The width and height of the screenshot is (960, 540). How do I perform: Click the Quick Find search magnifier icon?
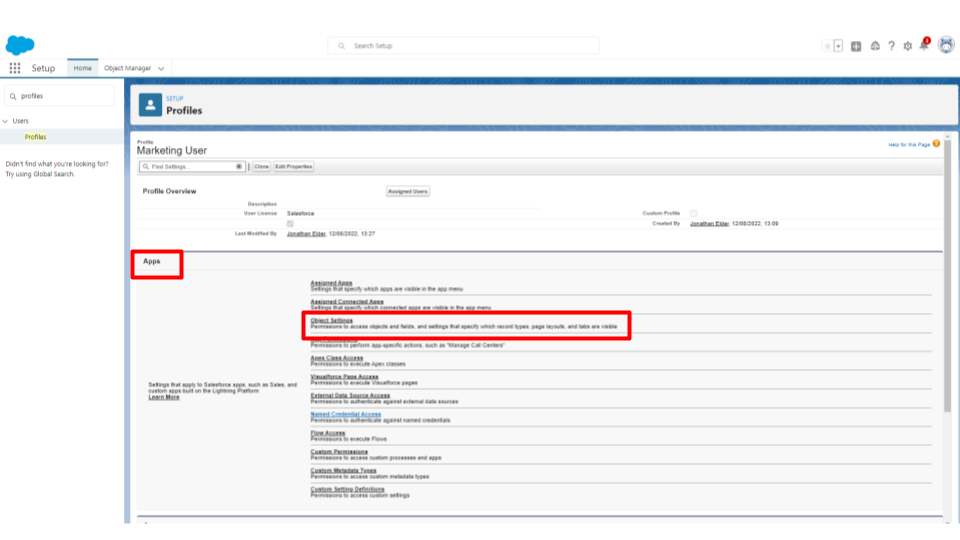[x=13, y=96]
